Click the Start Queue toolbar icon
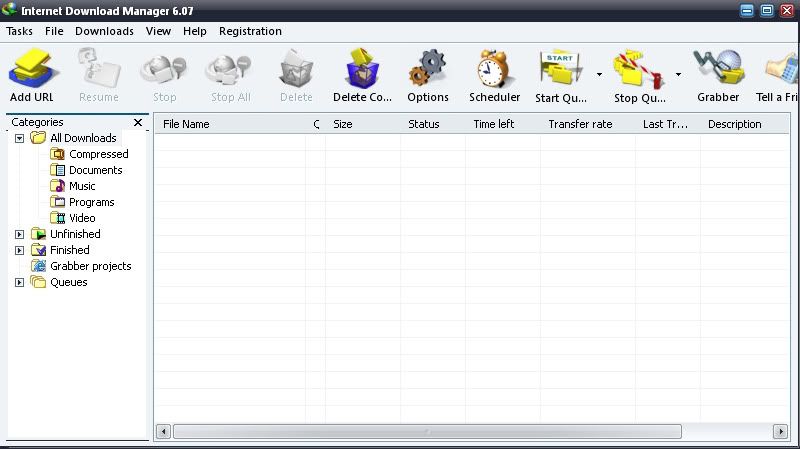The width and height of the screenshot is (800, 449). tap(560, 68)
